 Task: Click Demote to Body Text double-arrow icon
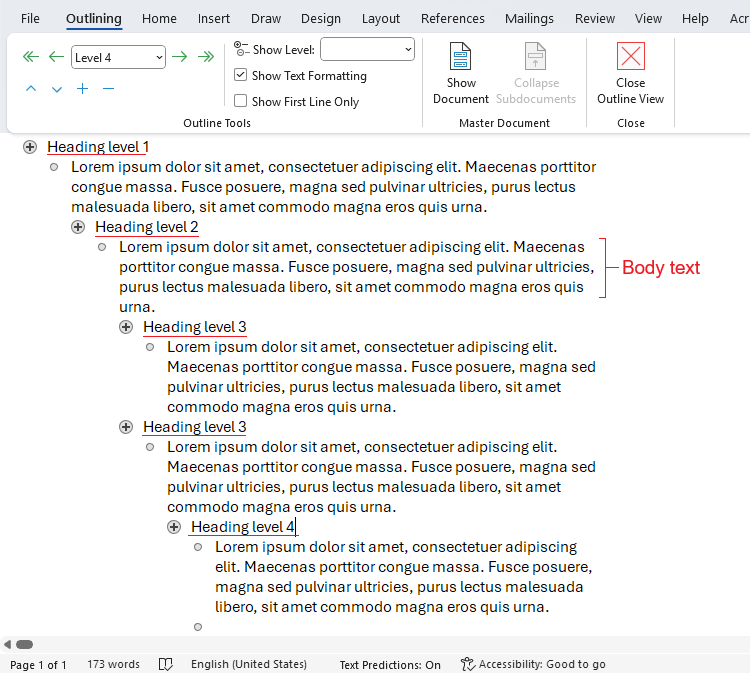pyautogui.click(x=206, y=57)
